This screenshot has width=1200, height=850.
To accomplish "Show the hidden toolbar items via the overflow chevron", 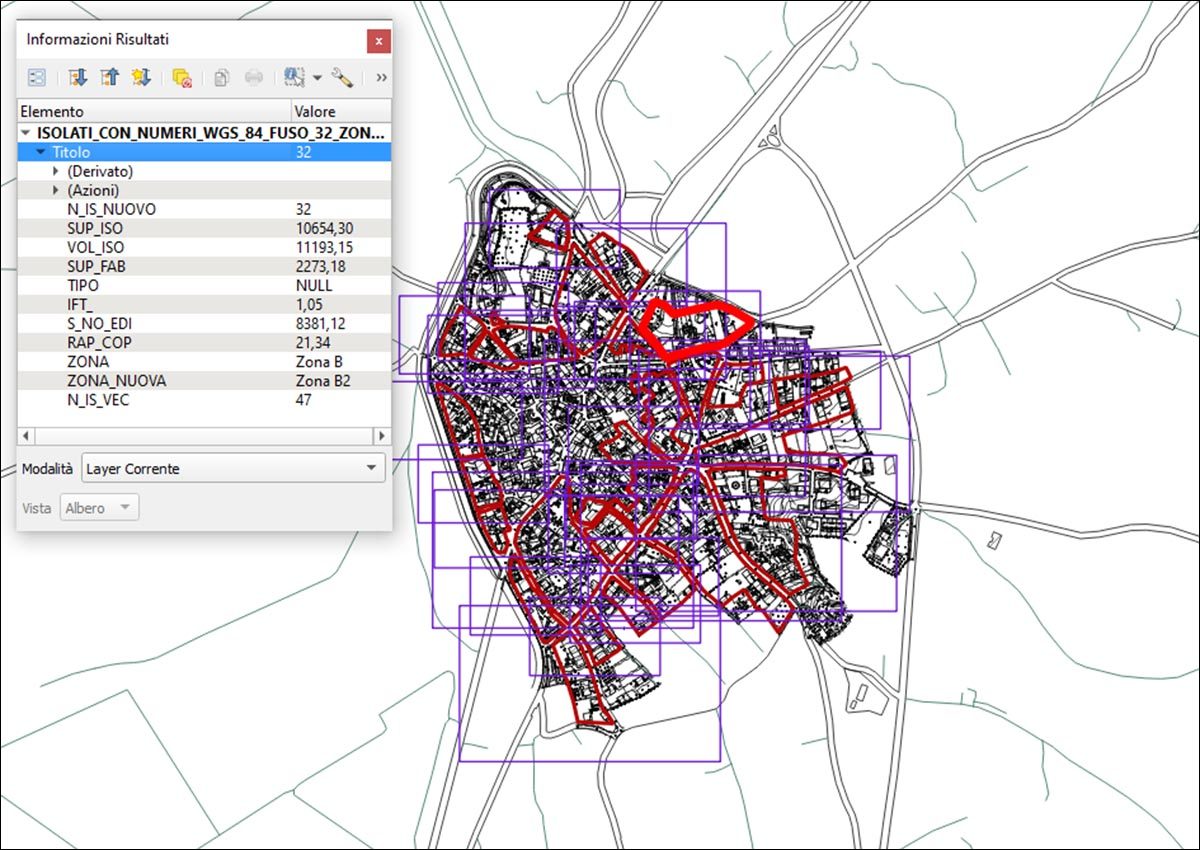I will (x=381, y=77).
